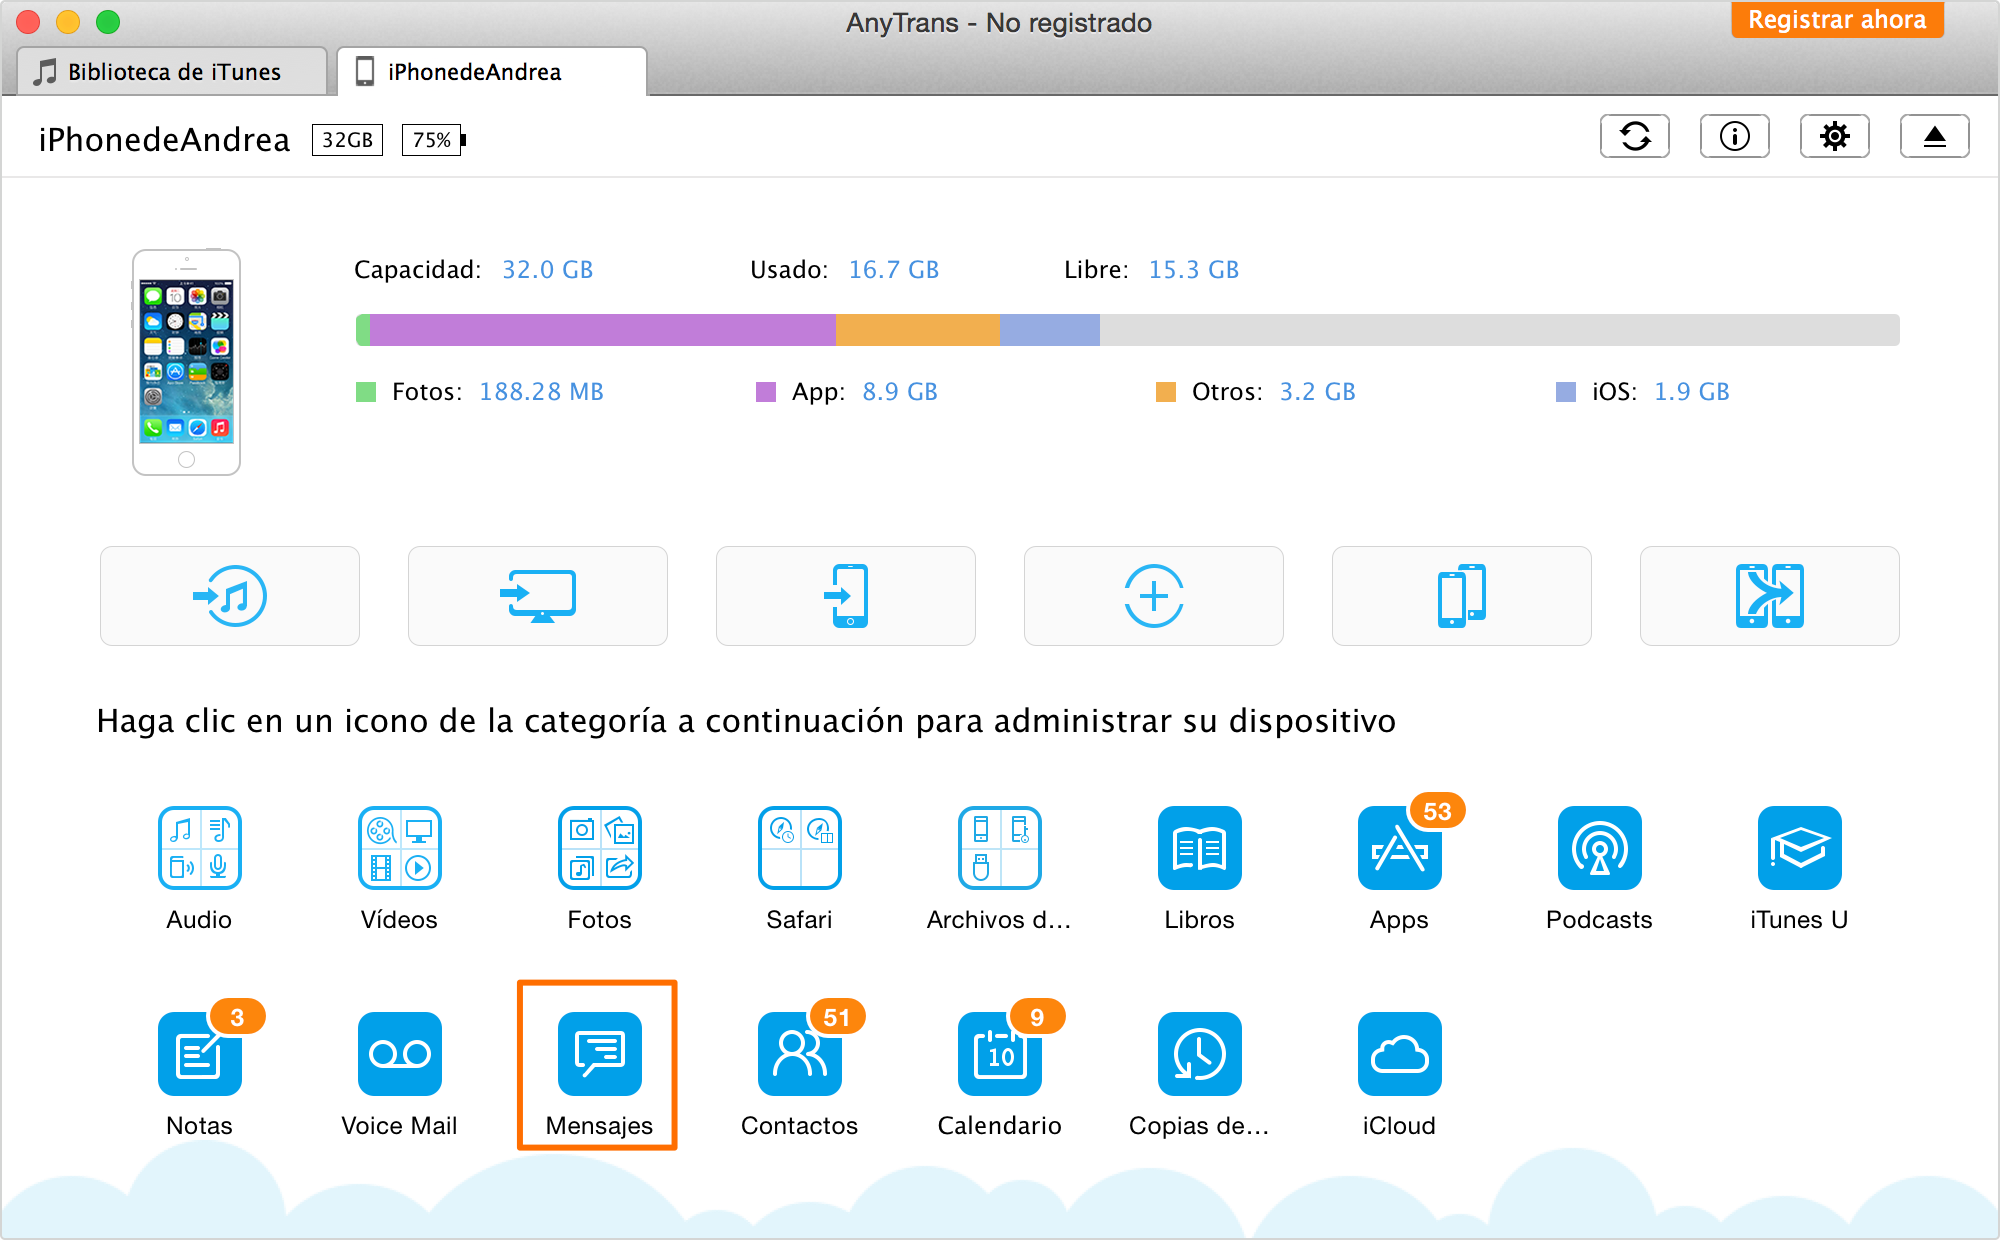Click the 53 badge on Apps
This screenshot has height=1240, width=2000.
(1437, 811)
